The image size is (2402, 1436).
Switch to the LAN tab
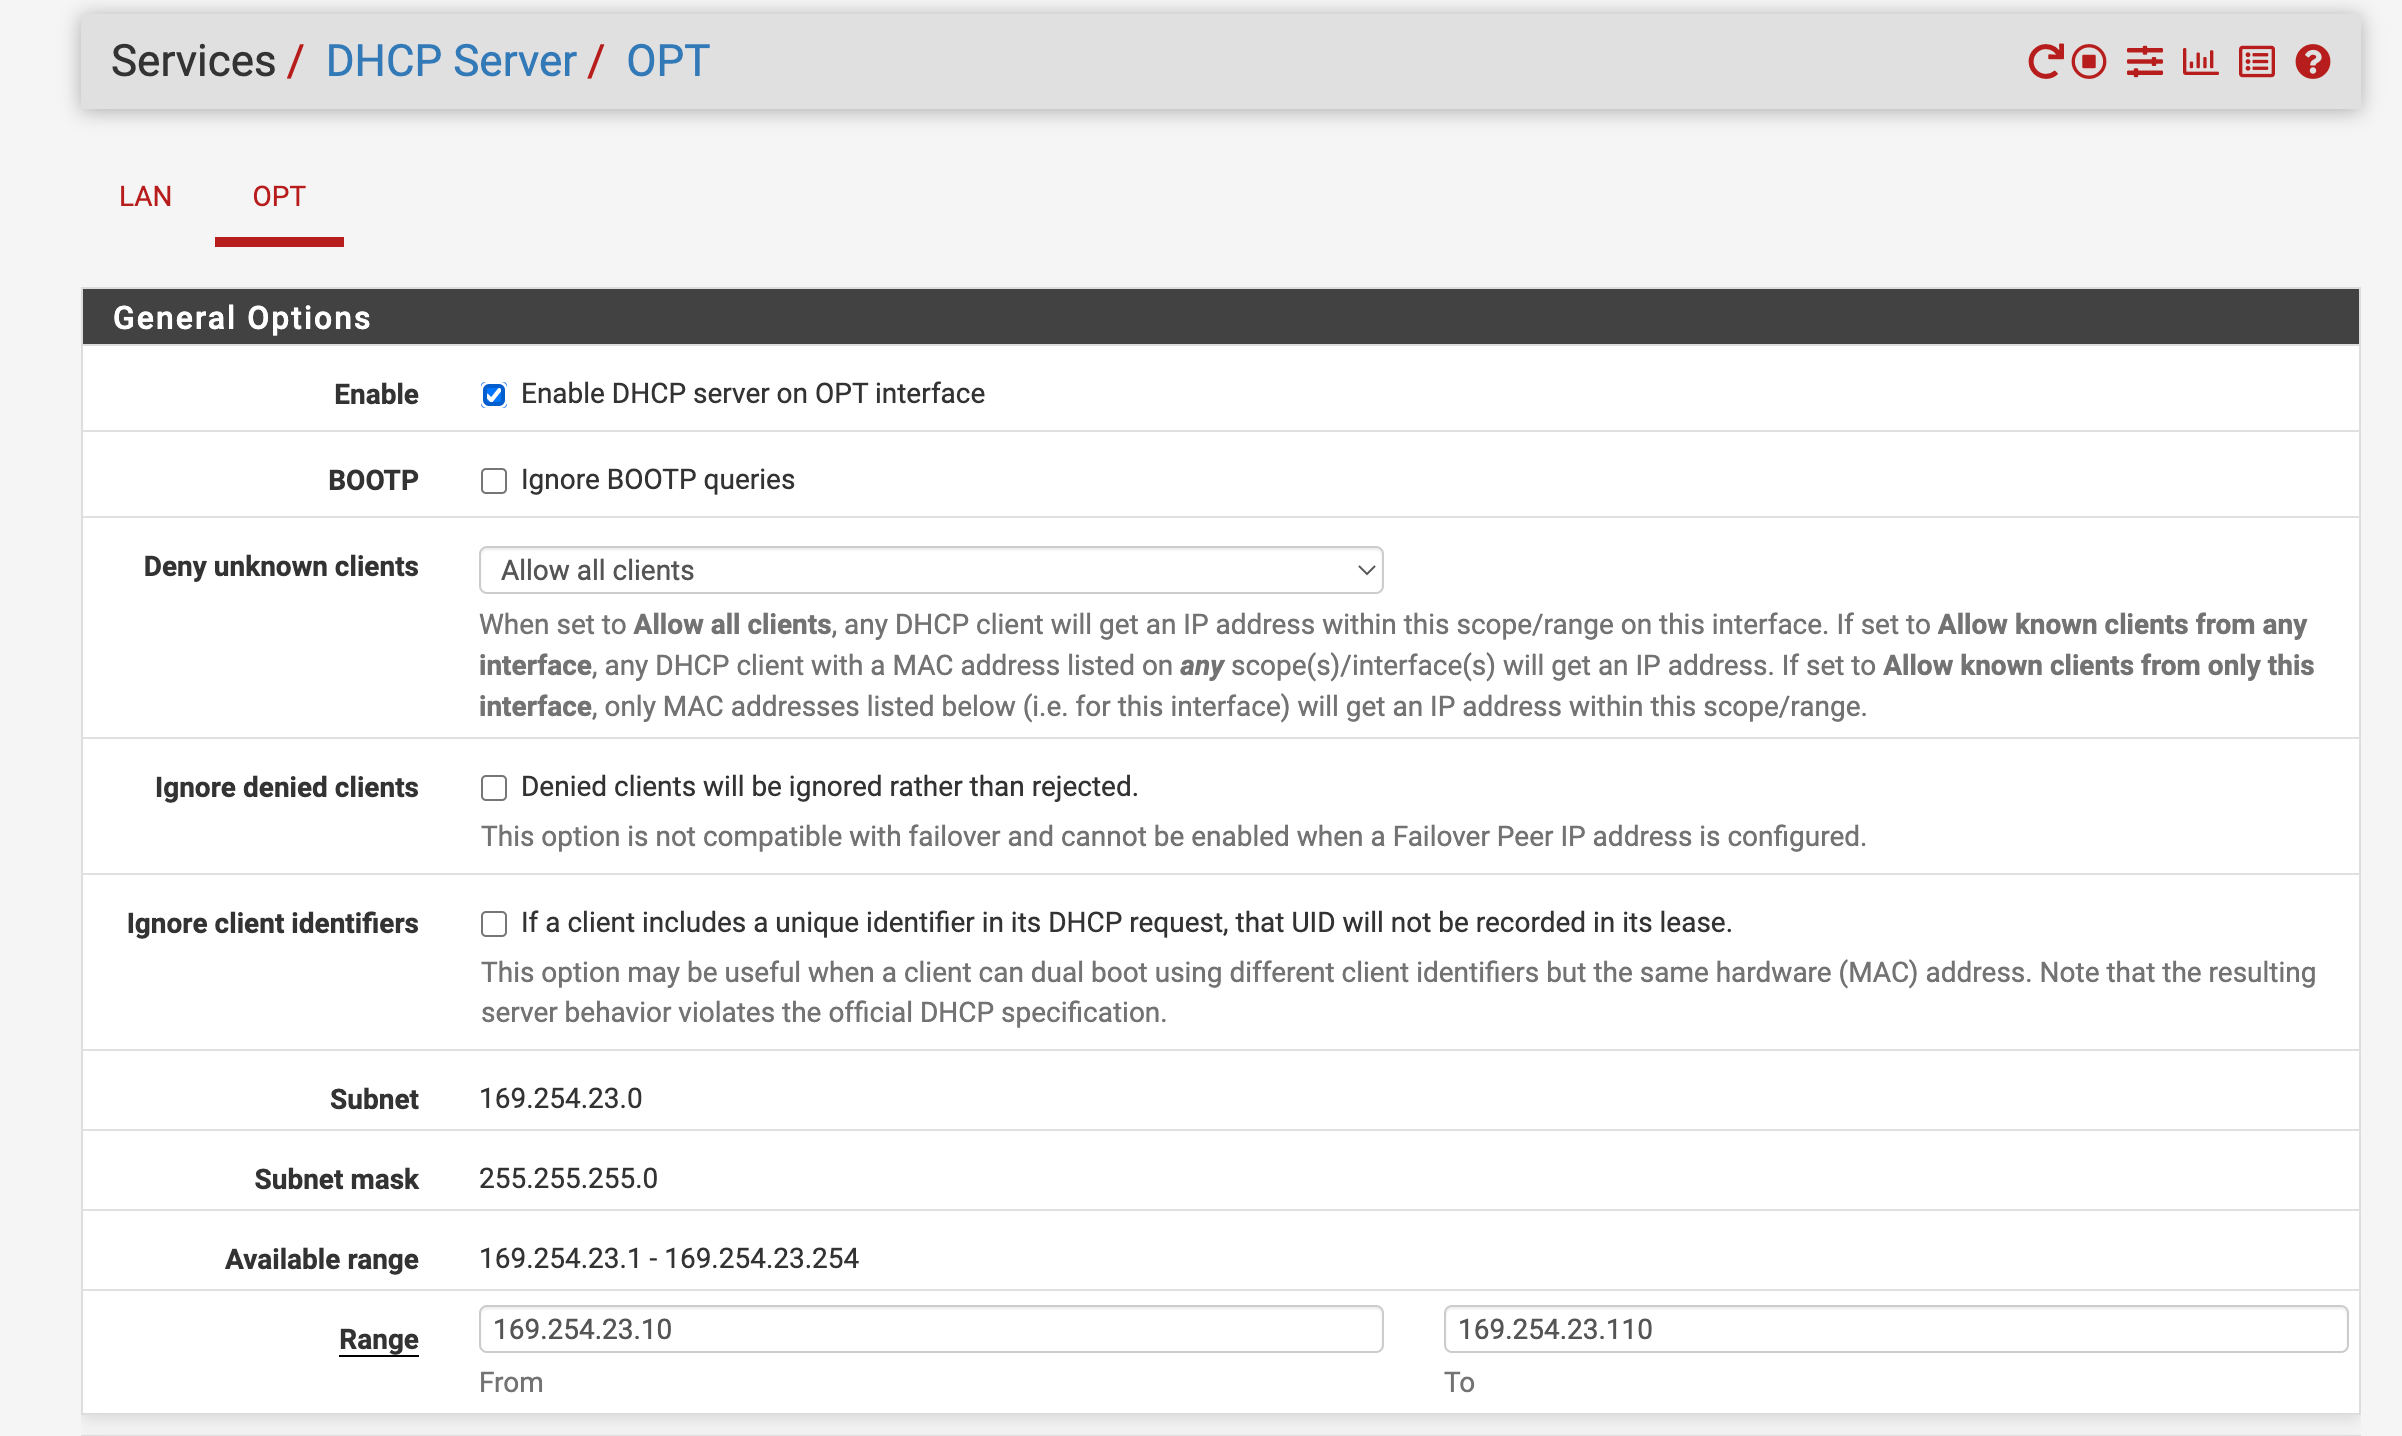146,196
